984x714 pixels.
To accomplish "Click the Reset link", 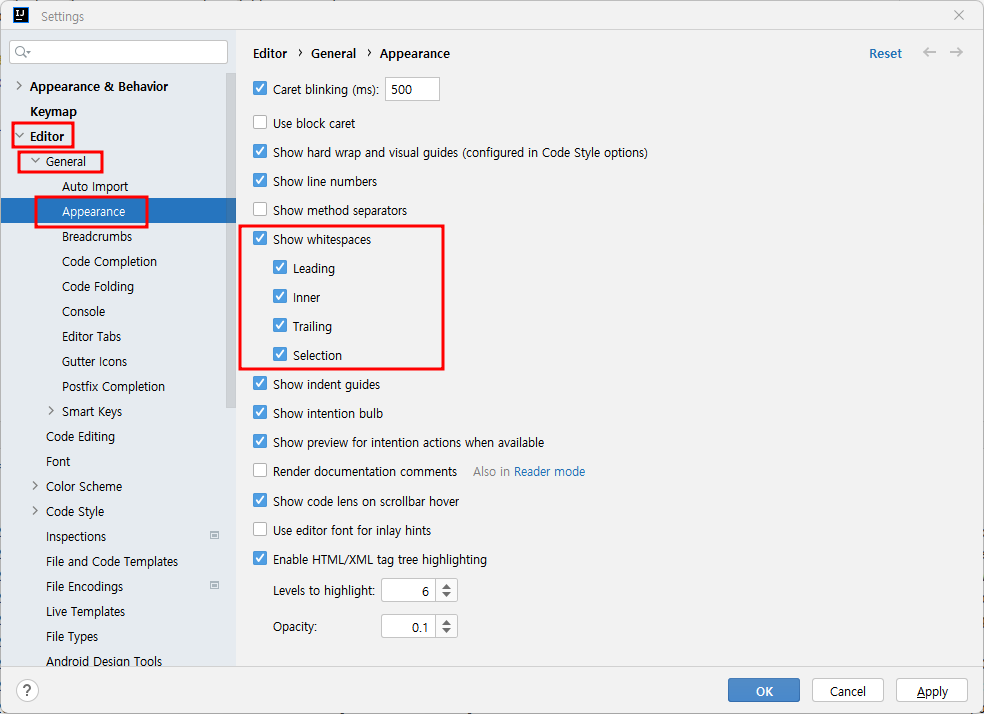I will point(885,53).
